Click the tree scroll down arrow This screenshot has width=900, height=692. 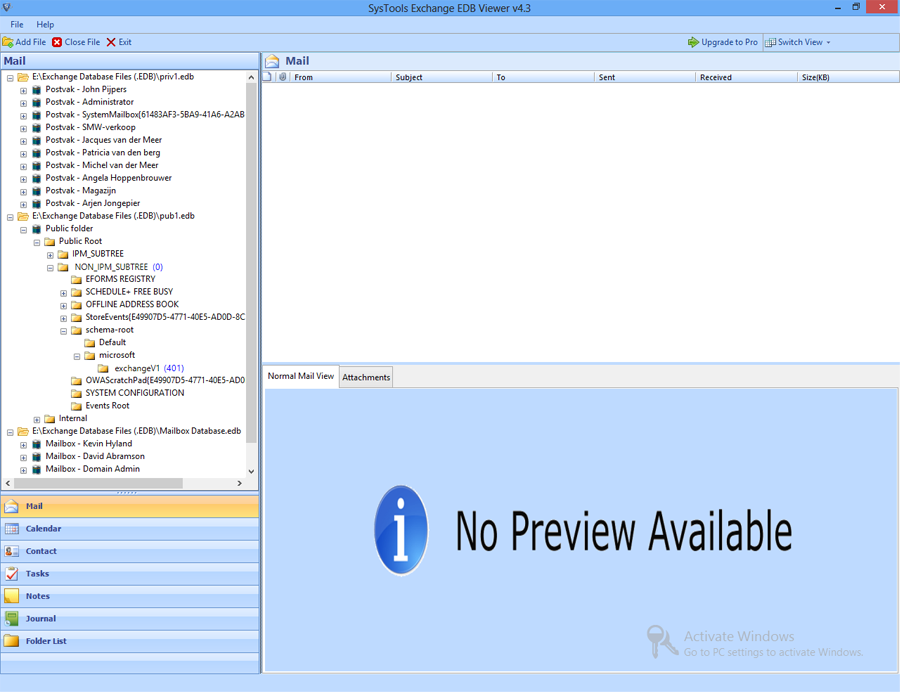coord(251,471)
